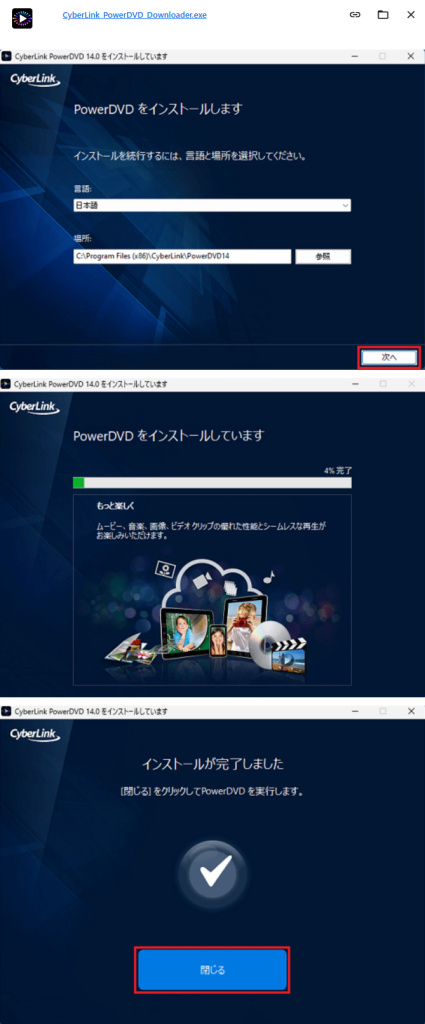Open the CyberLink_PowerDVD_Downloader.exe link
This screenshot has width=425, height=1024.
point(134,14)
